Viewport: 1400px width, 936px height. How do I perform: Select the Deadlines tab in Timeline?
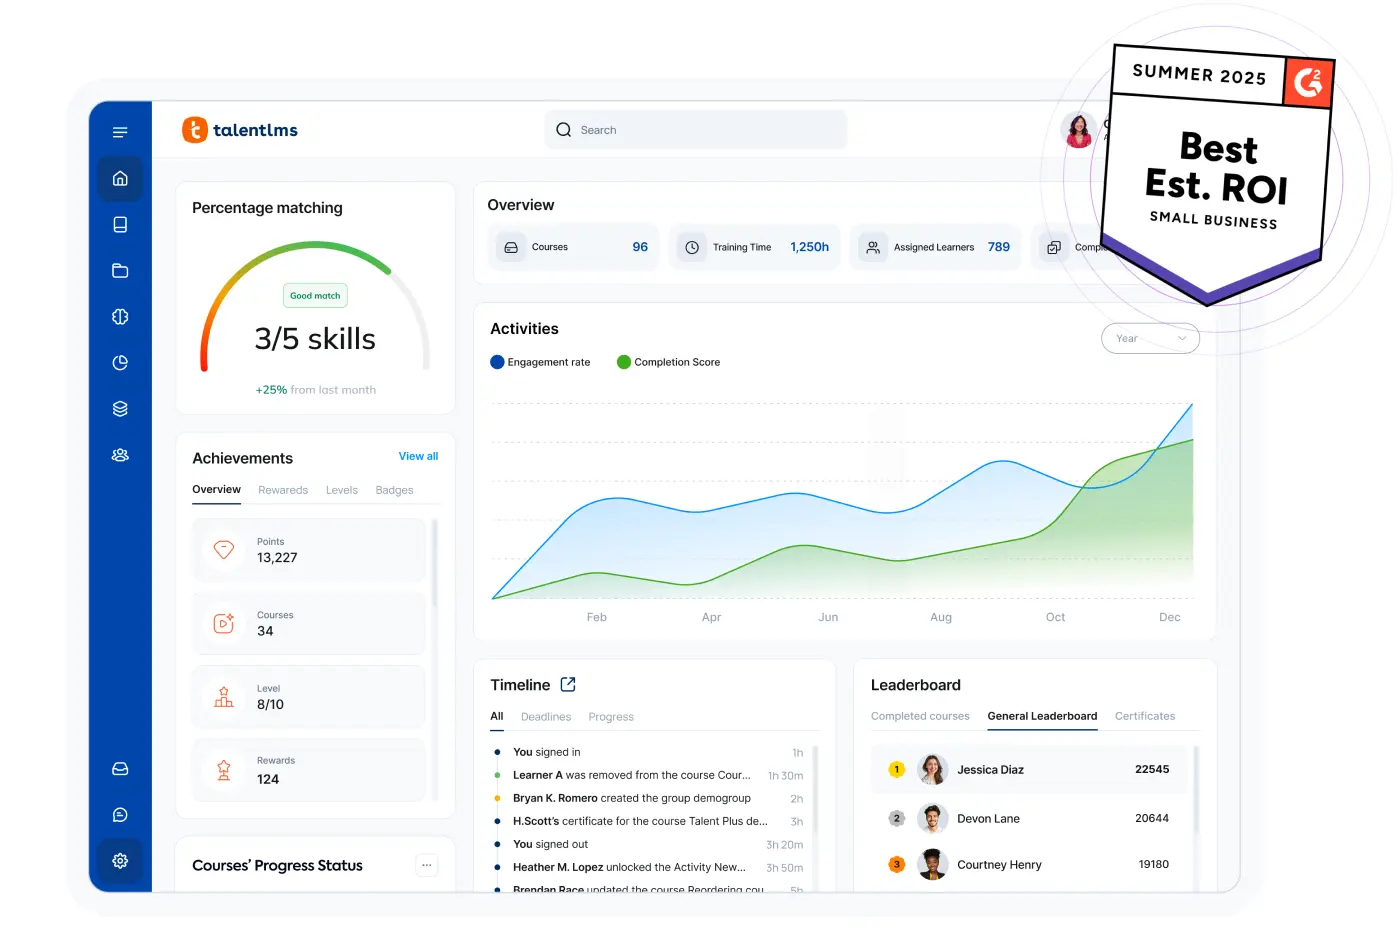(x=546, y=717)
